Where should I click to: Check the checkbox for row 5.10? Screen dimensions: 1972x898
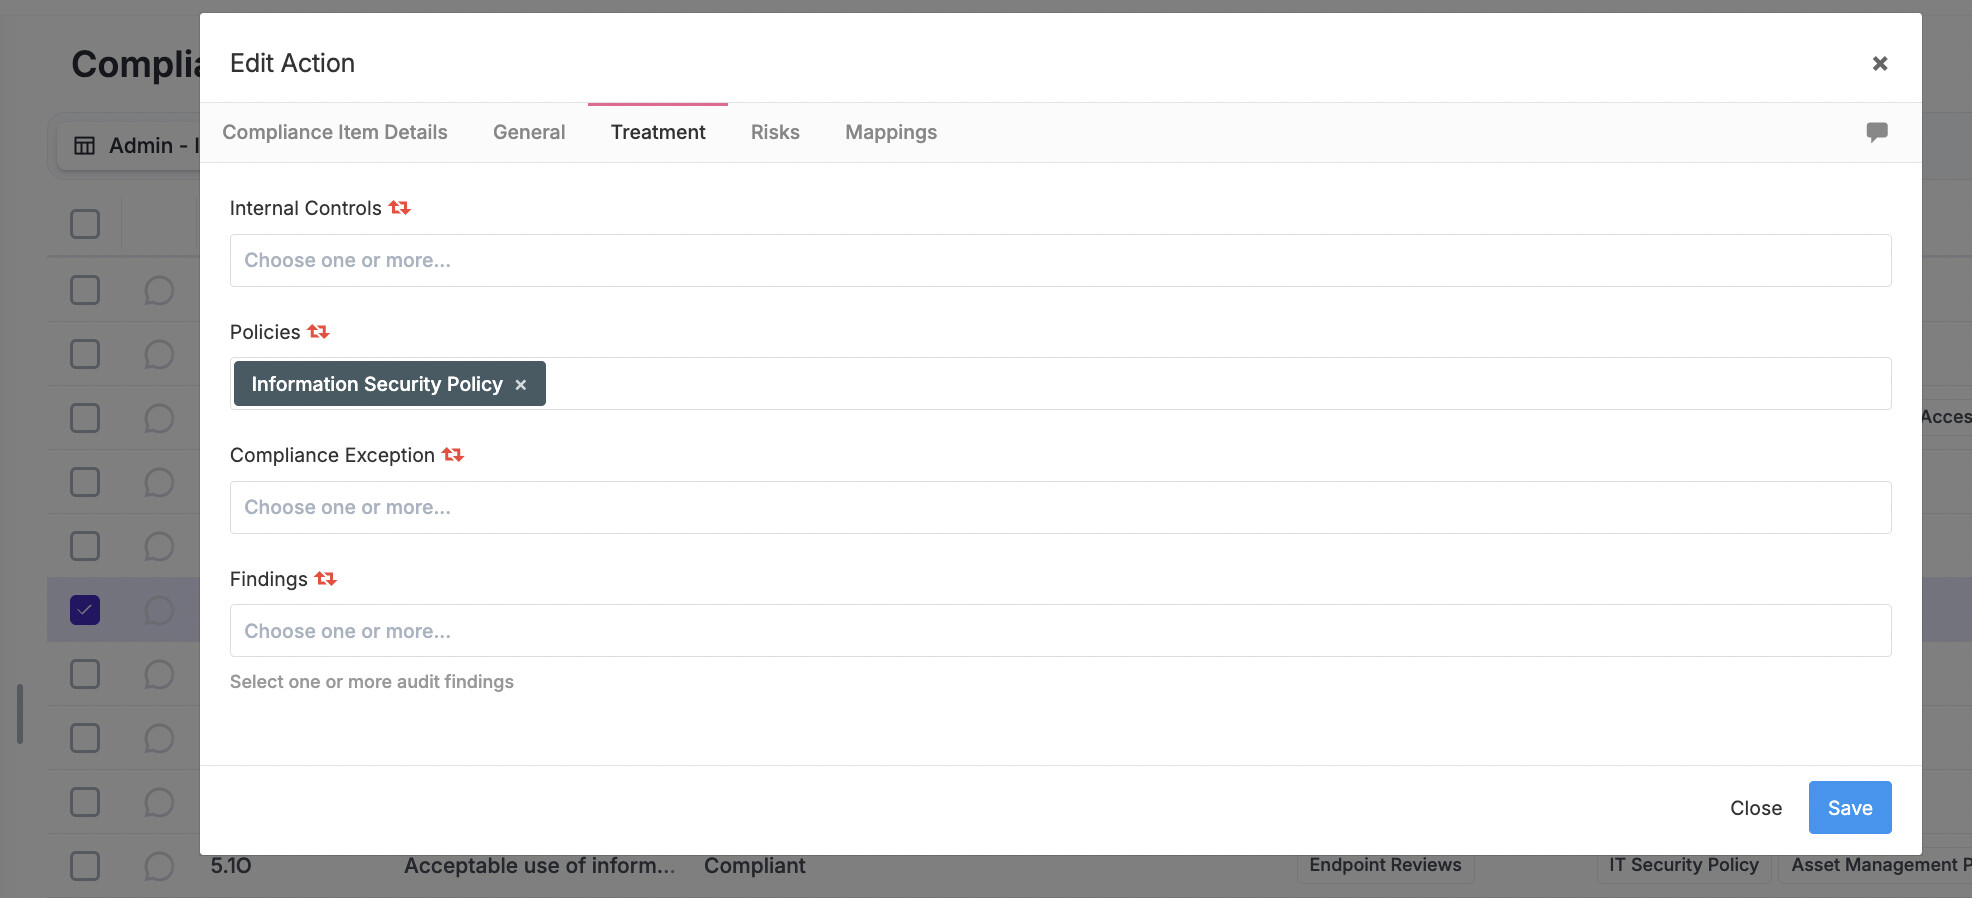(85, 866)
